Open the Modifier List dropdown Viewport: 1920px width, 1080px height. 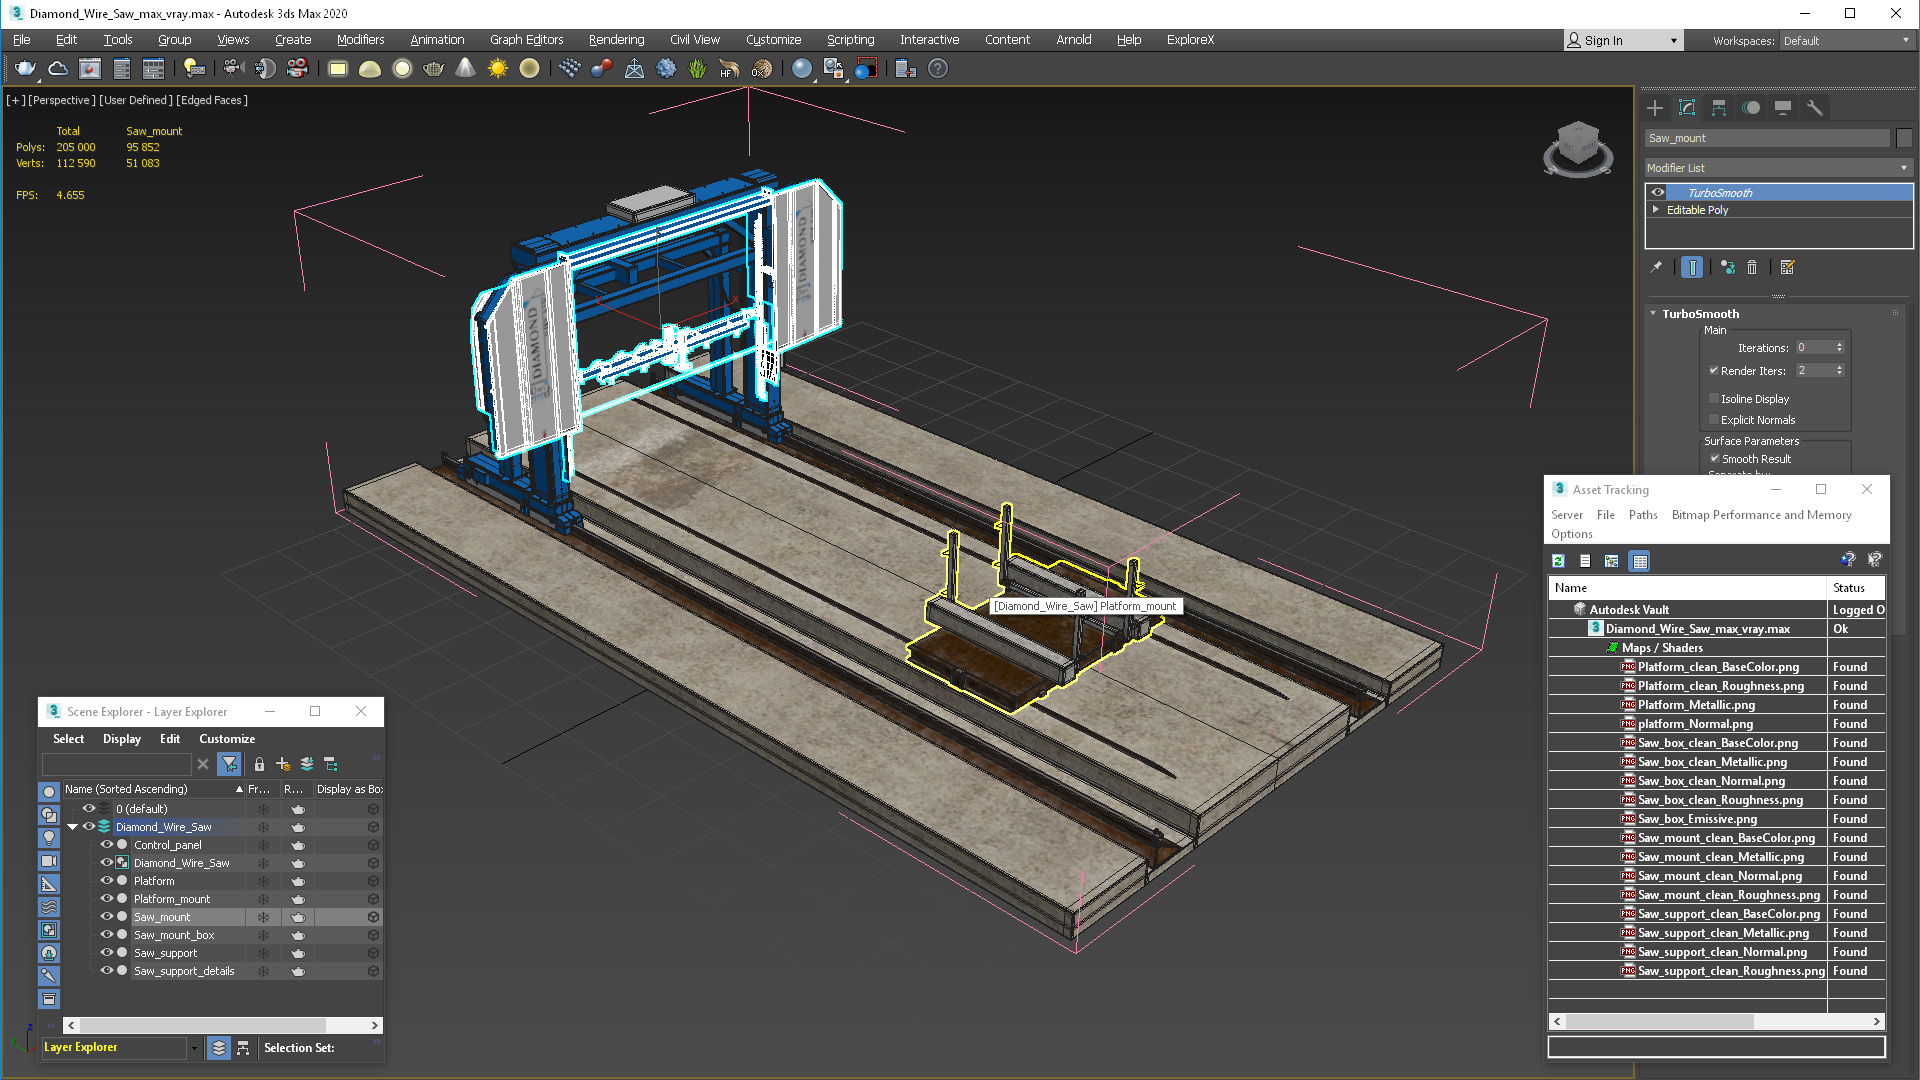[1779, 168]
